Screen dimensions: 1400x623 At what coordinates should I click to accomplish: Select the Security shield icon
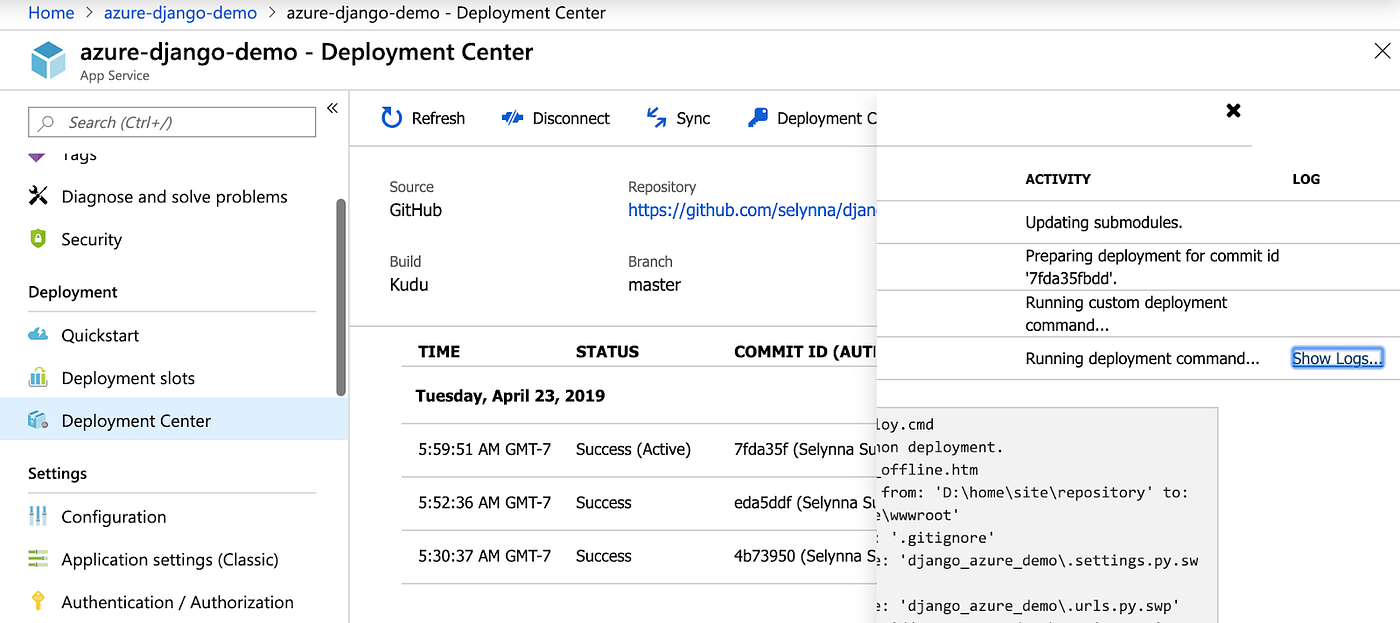tap(38, 239)
